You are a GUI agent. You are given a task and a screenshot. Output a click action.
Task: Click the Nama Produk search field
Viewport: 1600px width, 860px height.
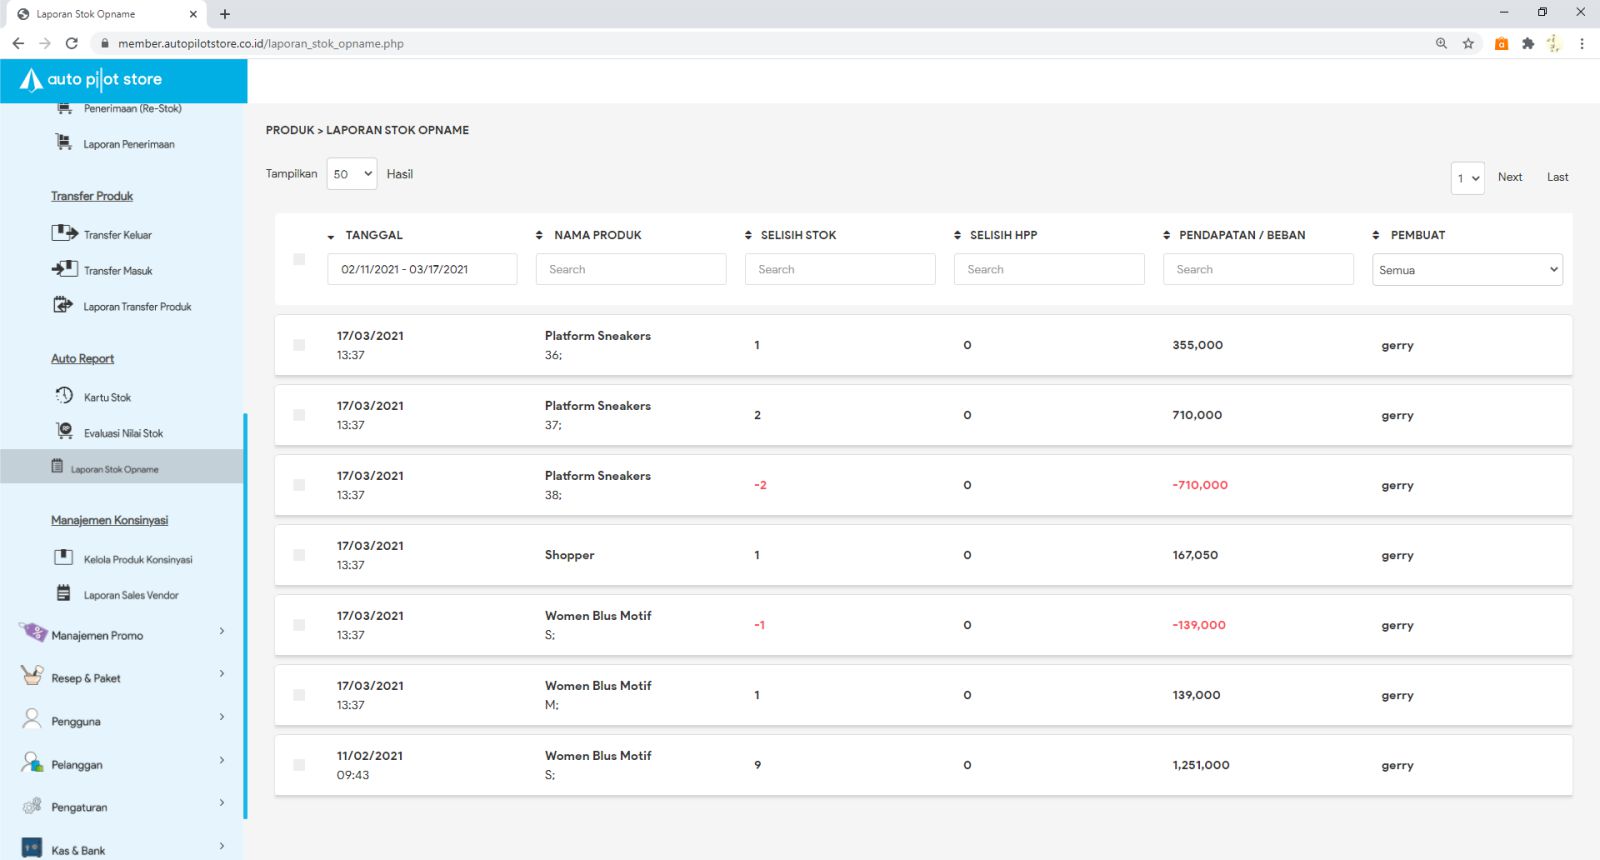631,269
